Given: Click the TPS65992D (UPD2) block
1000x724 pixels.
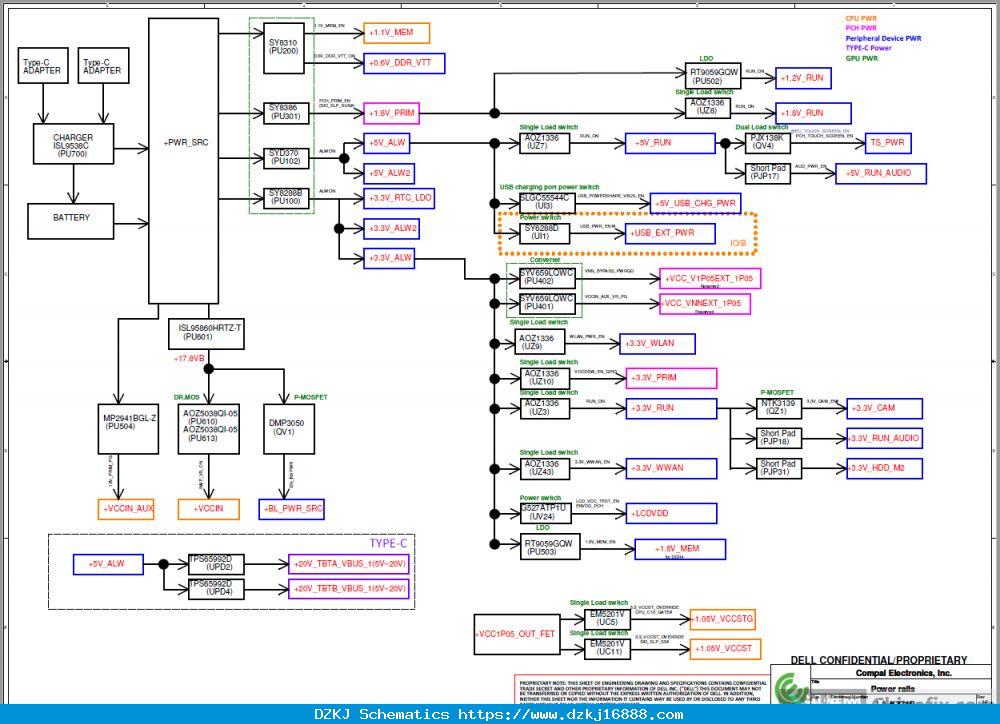Looking at the screenshot, I should (216, 564).
